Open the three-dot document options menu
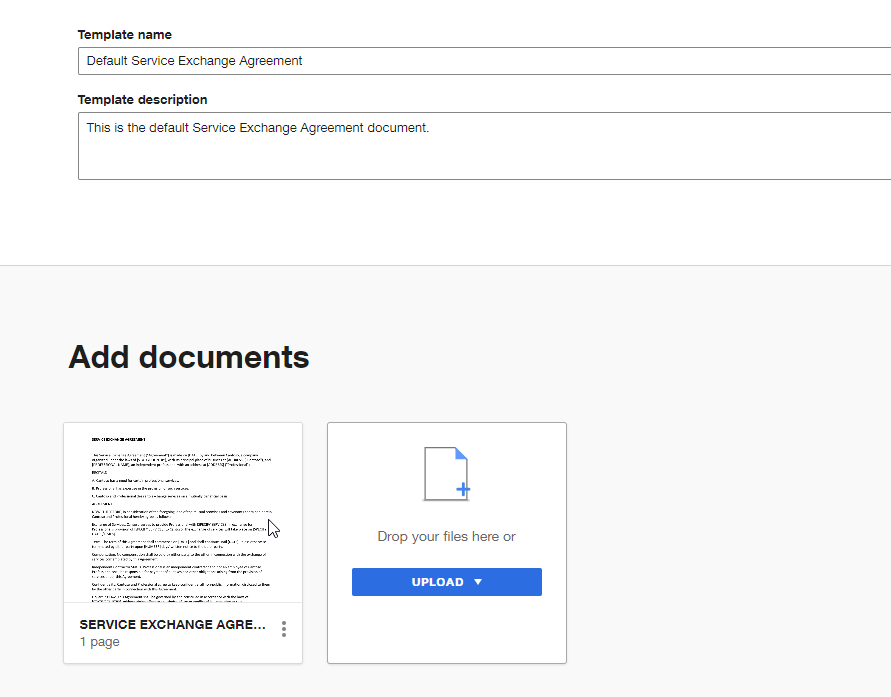The width and height of the screenshot is (891, 697). [284, 629]
